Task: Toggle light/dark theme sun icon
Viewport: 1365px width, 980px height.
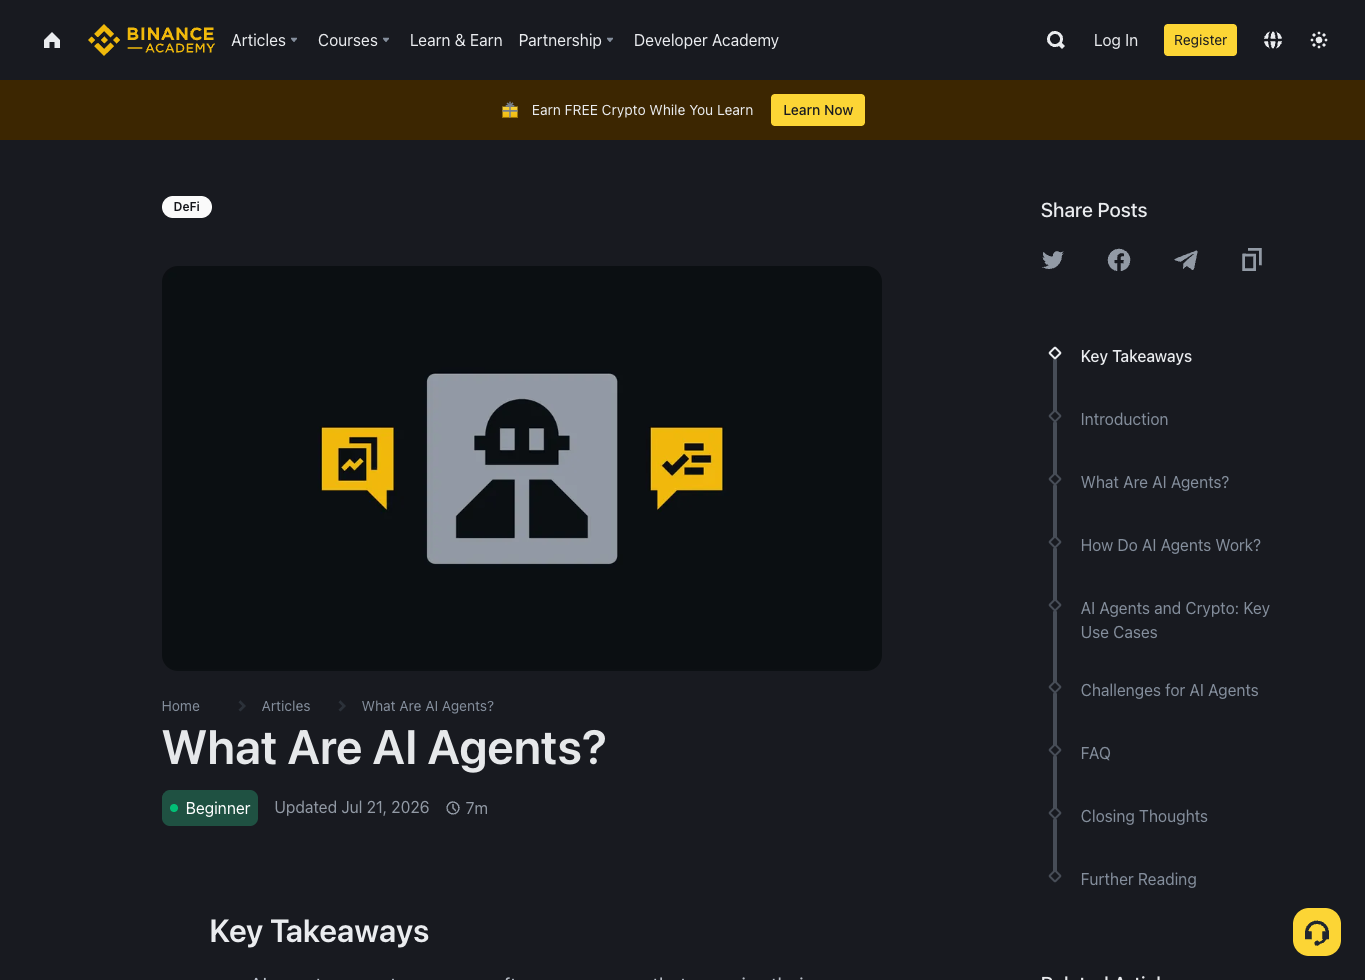Action: [x=1319, y=40]
